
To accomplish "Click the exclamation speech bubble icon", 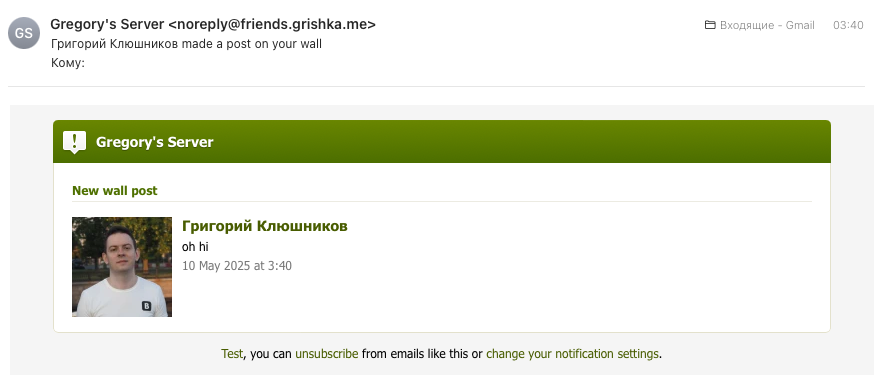I will coord(74,142).
